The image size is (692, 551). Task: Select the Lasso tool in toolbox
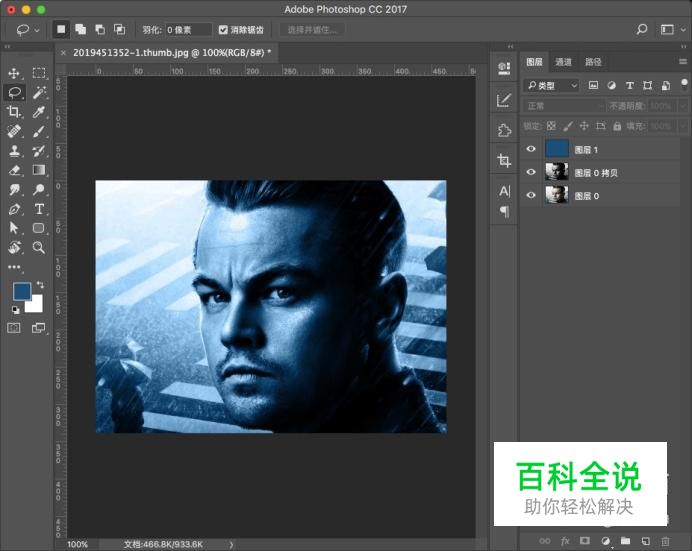15,92
